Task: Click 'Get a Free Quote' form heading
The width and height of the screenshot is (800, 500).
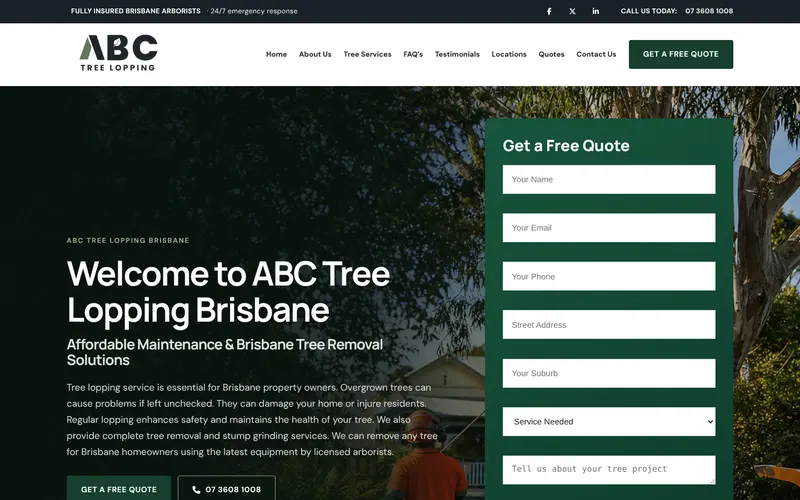Action: click(566, 146)
